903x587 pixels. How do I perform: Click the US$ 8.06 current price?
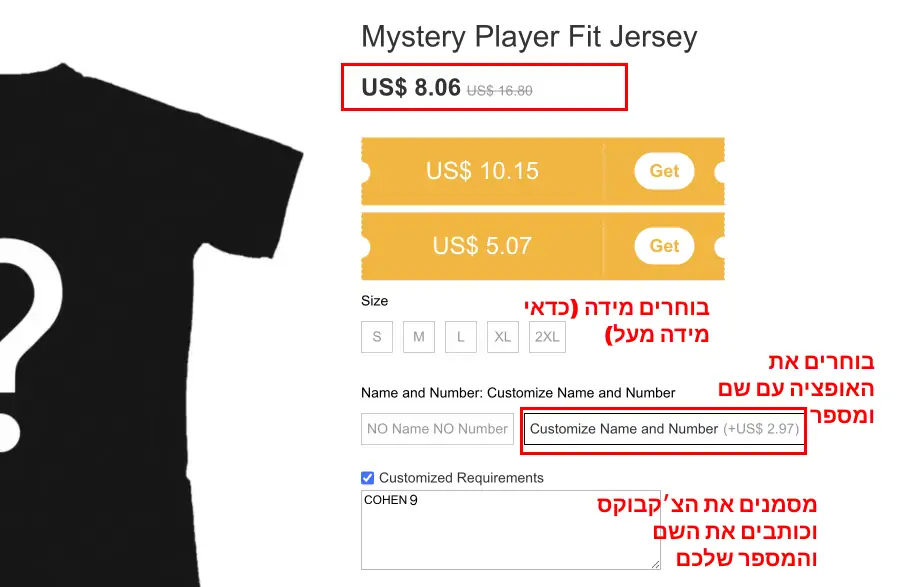411,88
